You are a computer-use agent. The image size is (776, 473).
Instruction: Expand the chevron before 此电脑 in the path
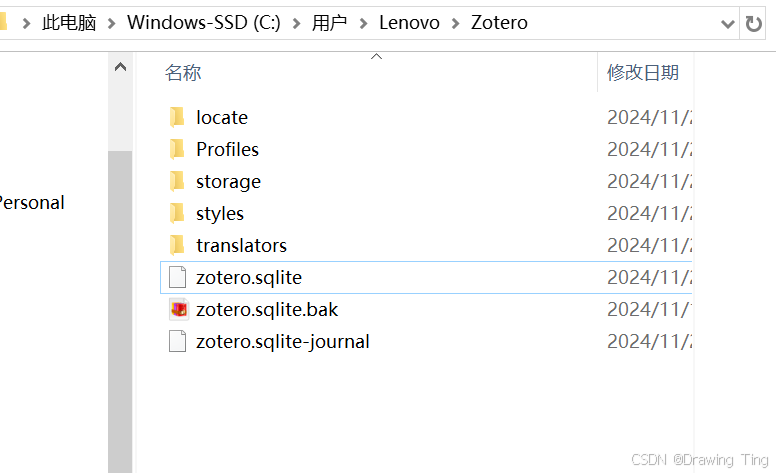coord(26,23)
